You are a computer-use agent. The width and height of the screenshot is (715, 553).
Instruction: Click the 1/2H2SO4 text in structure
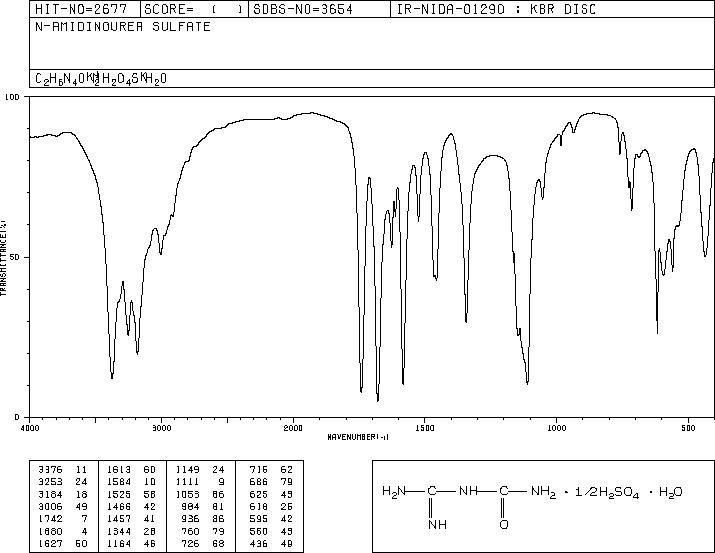click(607, 492)
